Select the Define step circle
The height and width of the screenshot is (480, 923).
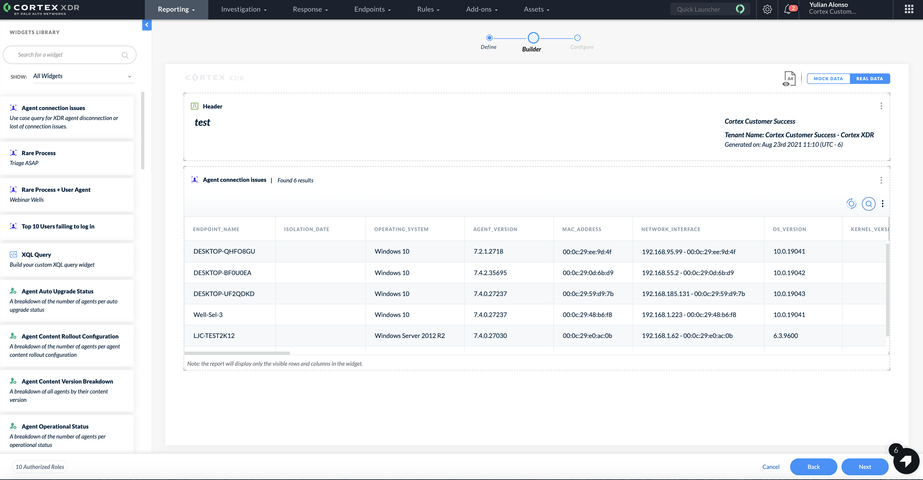[x=489, y=38]
